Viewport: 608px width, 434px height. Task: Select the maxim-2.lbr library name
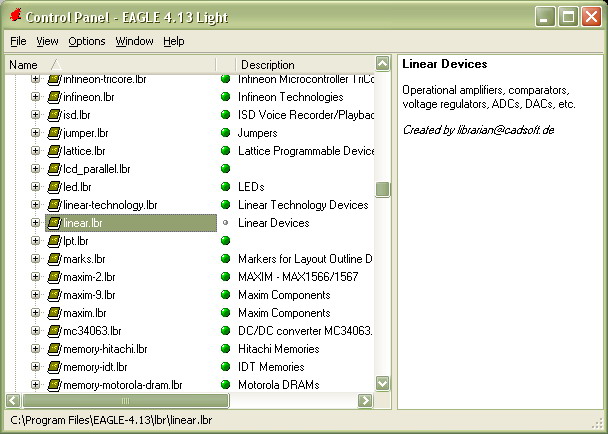point(89,277)
